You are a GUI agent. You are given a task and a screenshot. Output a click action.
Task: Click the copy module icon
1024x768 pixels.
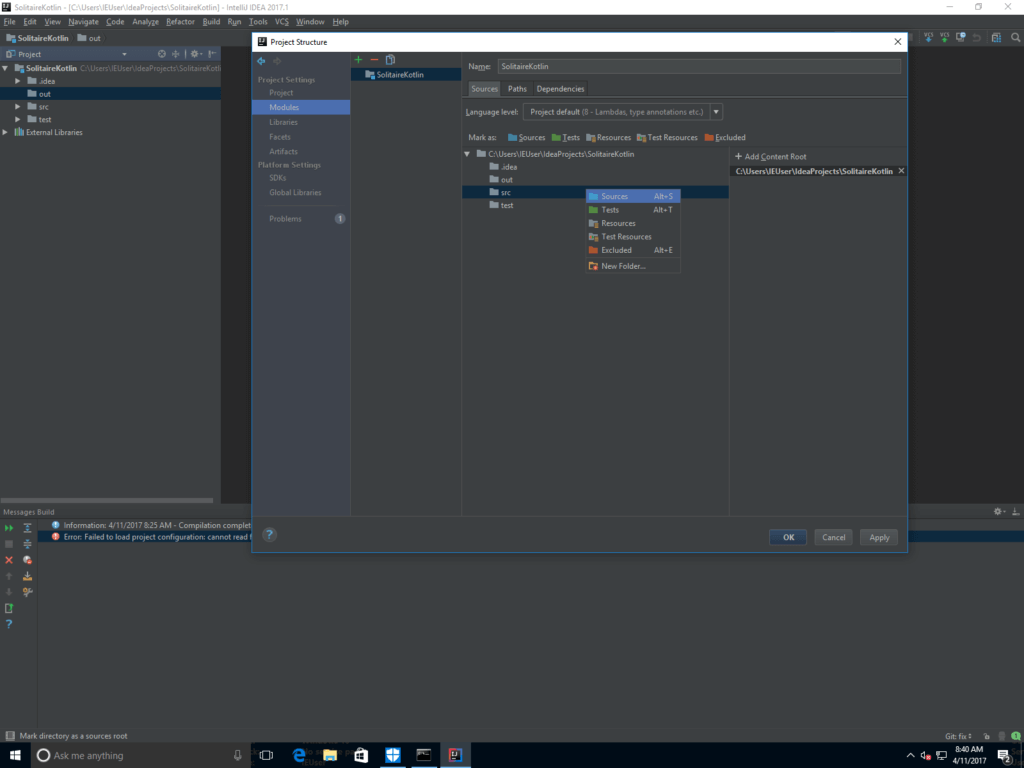pyautogui.click(x=391, y=59)
